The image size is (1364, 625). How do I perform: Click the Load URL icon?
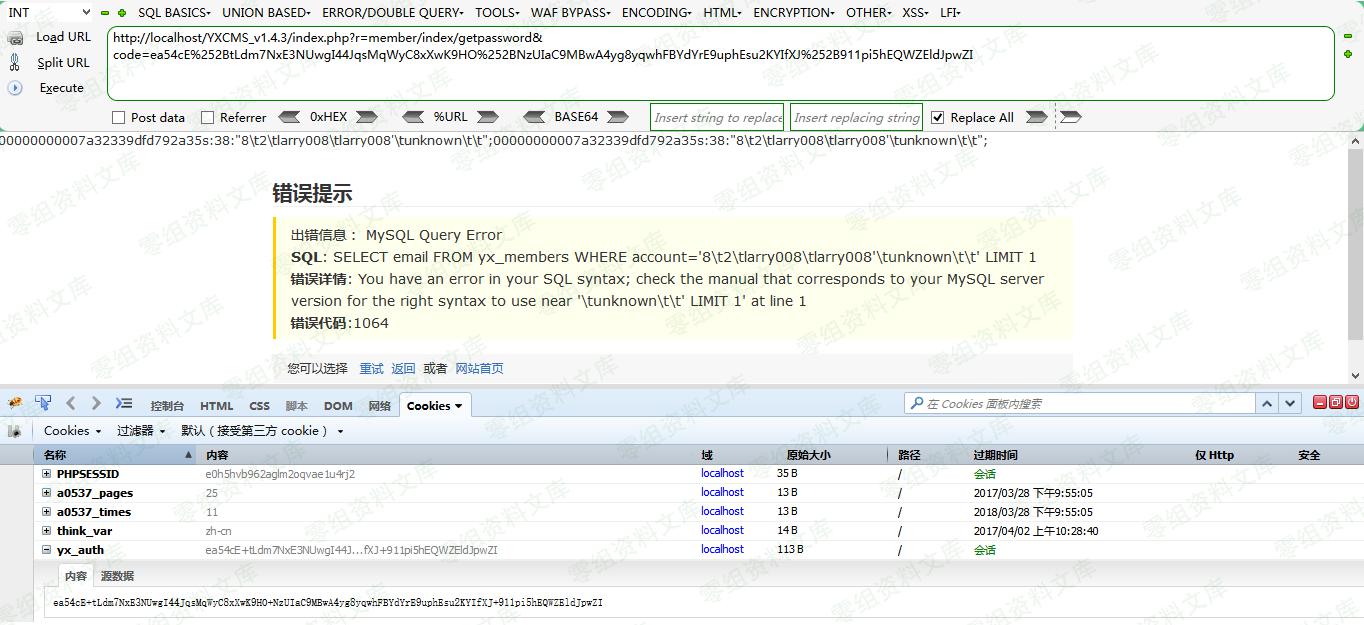coord(15,38)
